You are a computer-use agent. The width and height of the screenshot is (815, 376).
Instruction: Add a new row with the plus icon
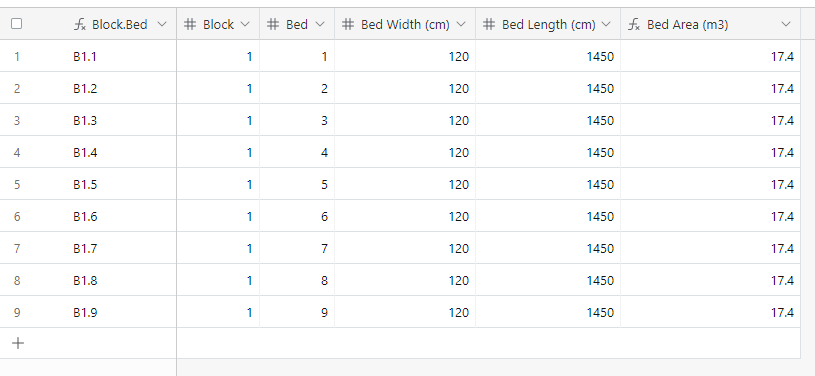pyautogui.click(x=18, y=343)
